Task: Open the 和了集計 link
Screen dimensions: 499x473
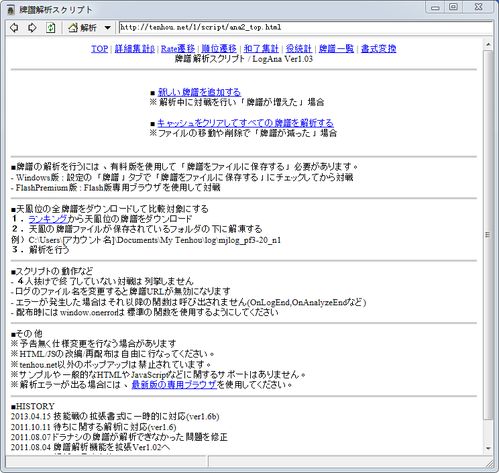Action: pyautogui.click(x=261, y=49)
